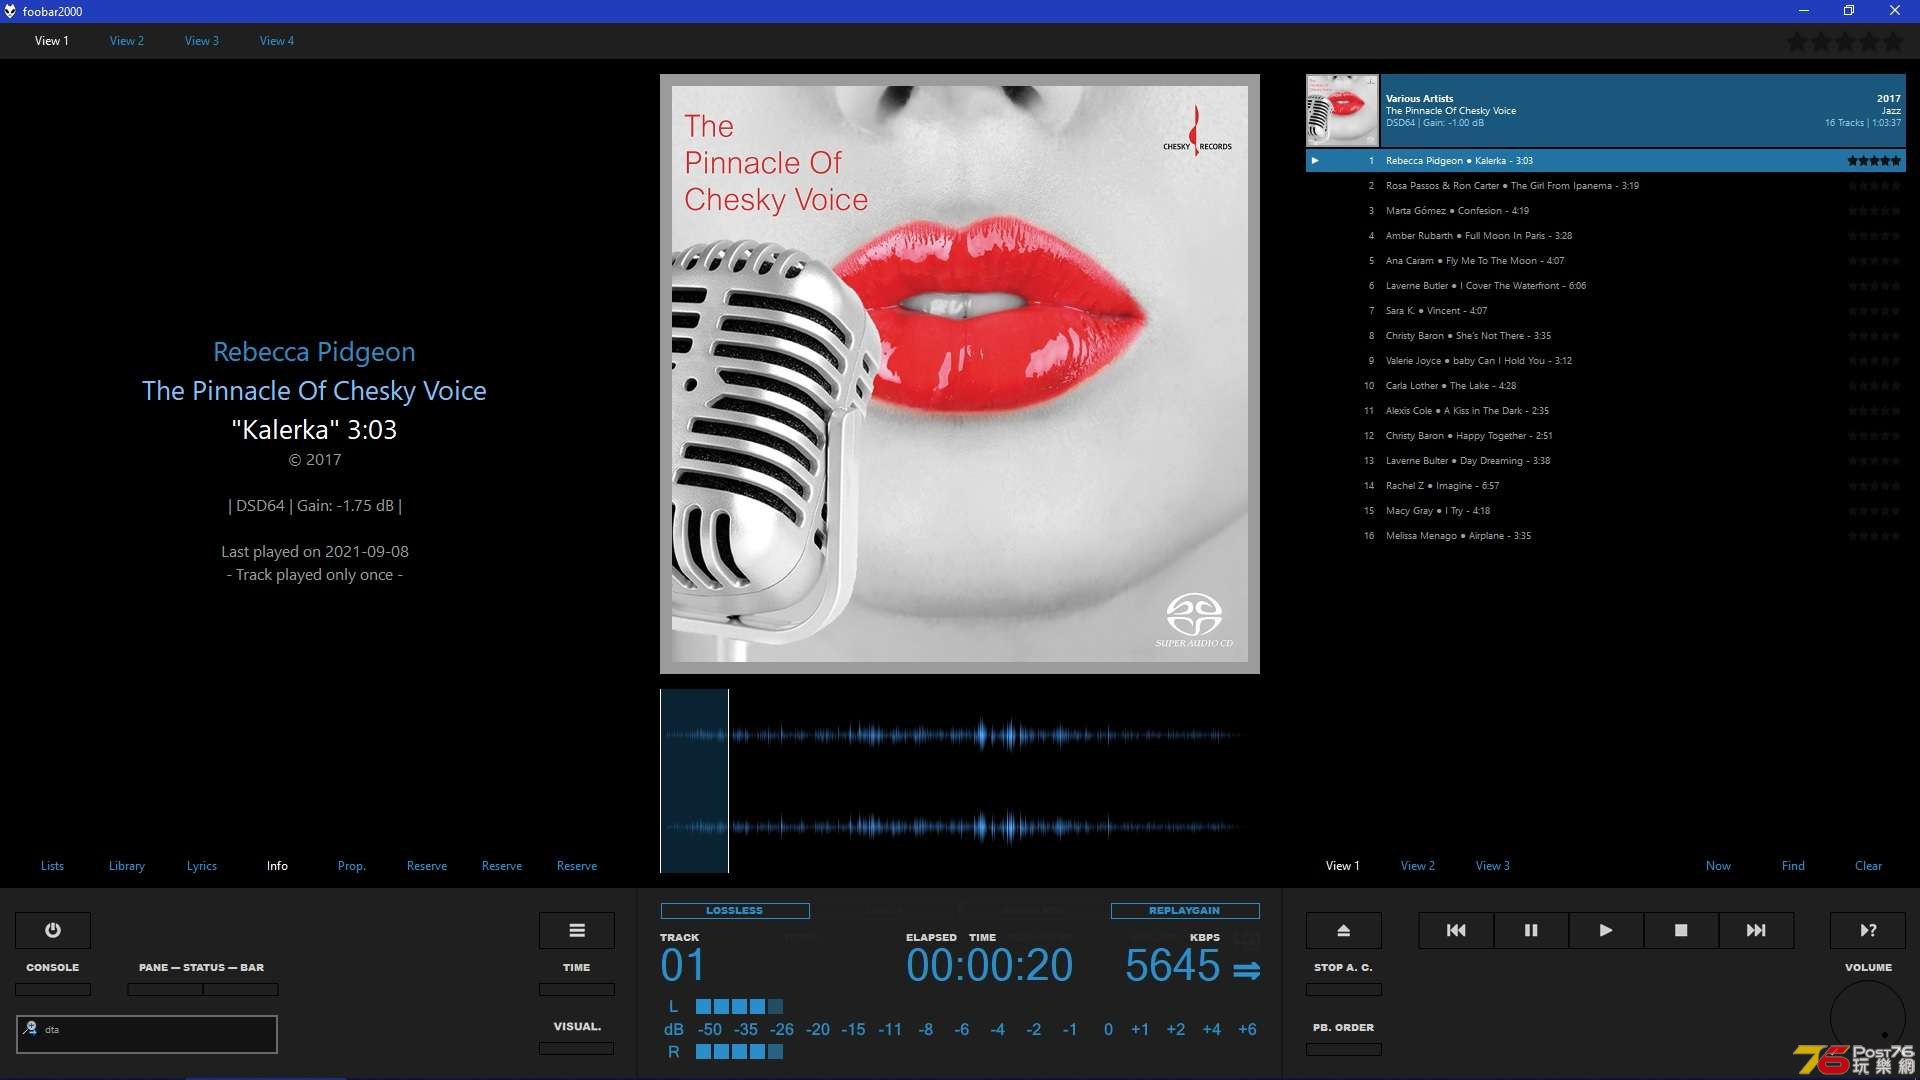
Task: Select the Info panel tab
Action: tap(277, 866)
